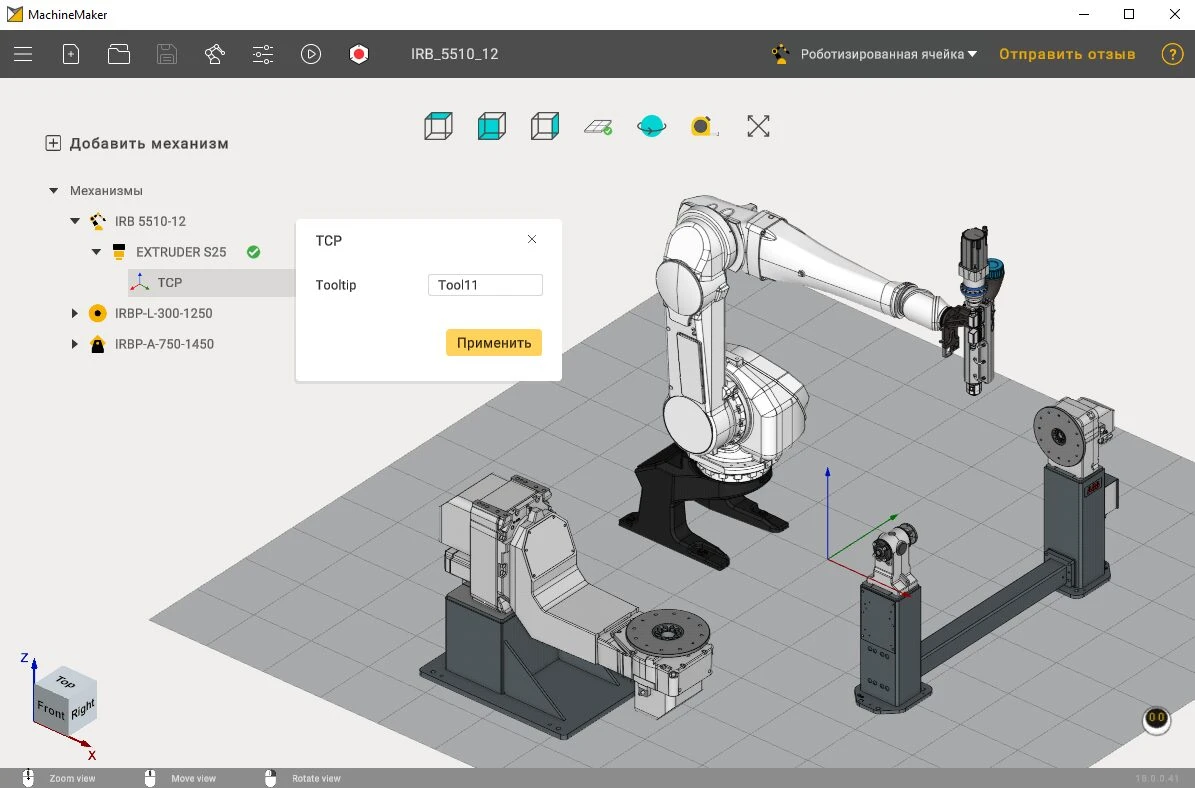Click the robot arm toolbar icon
The image size is (1195, 788).
click(x=215, y=54)
